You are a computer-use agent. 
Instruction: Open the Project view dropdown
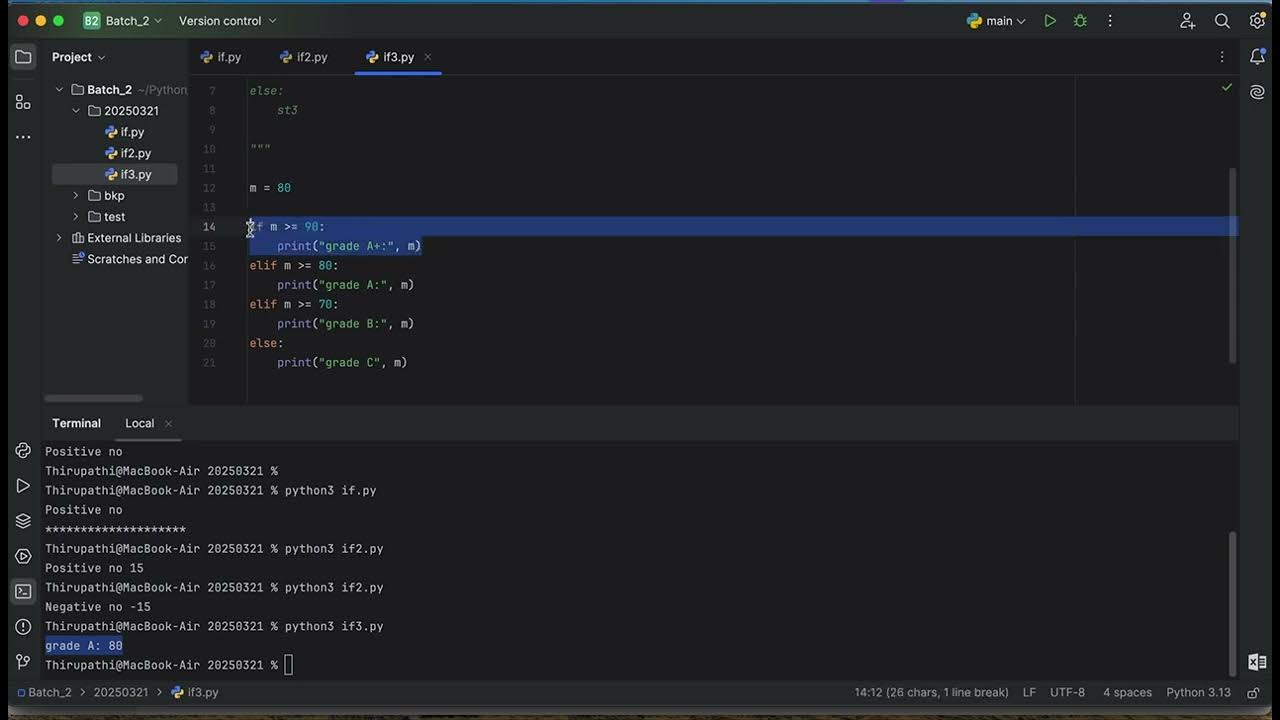click(x=79, y=57)
